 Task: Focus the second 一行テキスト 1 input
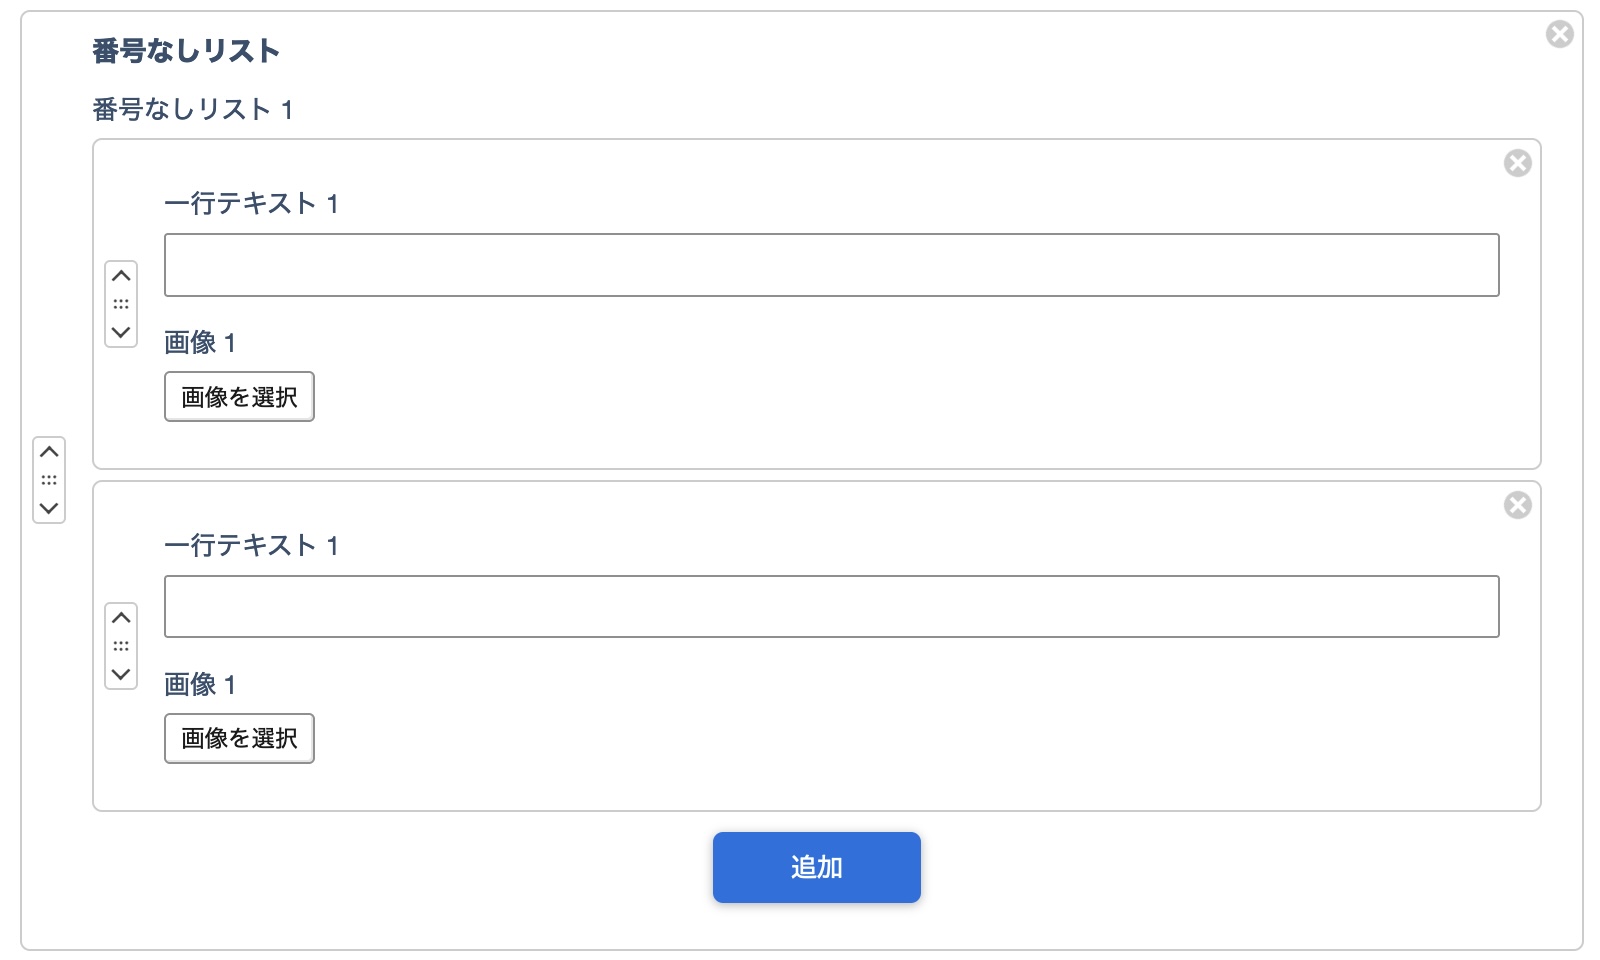point(831,607)
